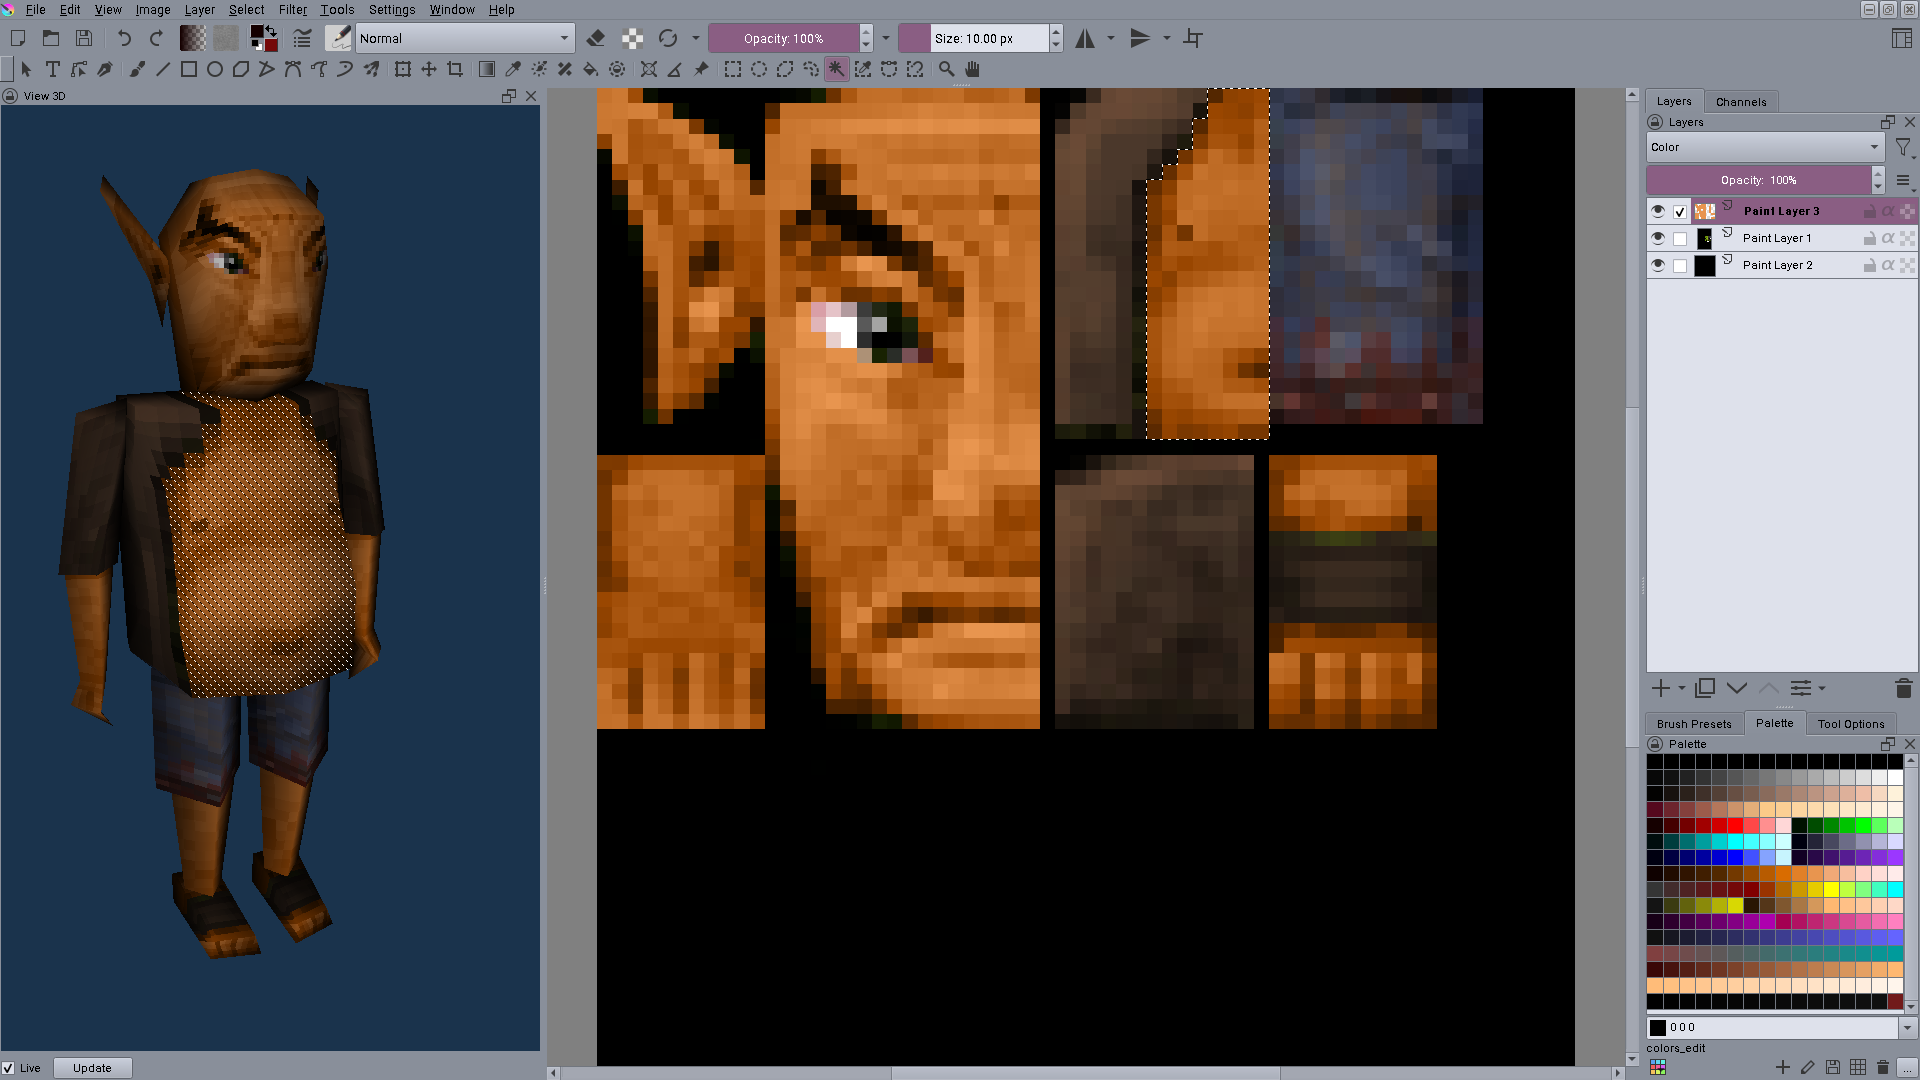Select the Contiguous Selection magic wand tool
The height and width of the screenshot is (1080, 1920).
[x=837, y=69]
